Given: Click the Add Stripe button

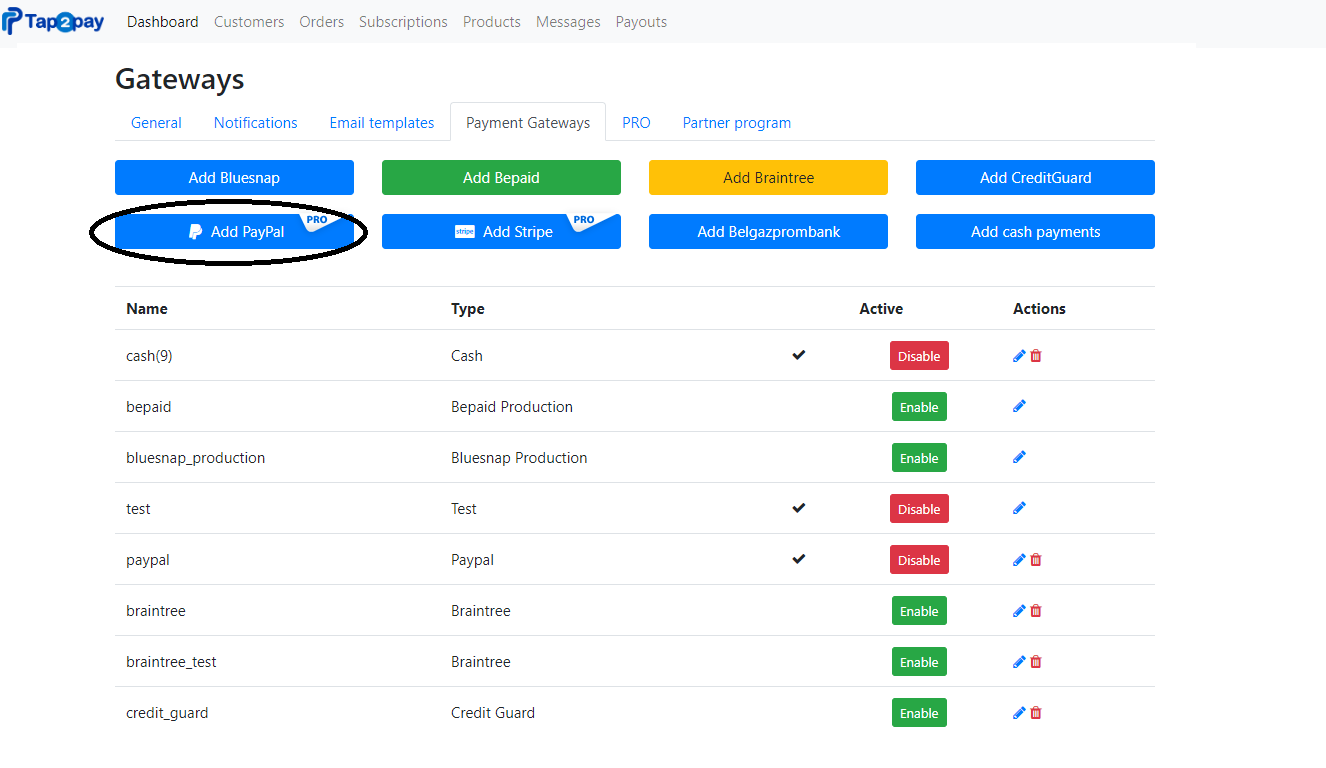Looking at the screenshot, I should pyautogui.click(x=501, y=231).
